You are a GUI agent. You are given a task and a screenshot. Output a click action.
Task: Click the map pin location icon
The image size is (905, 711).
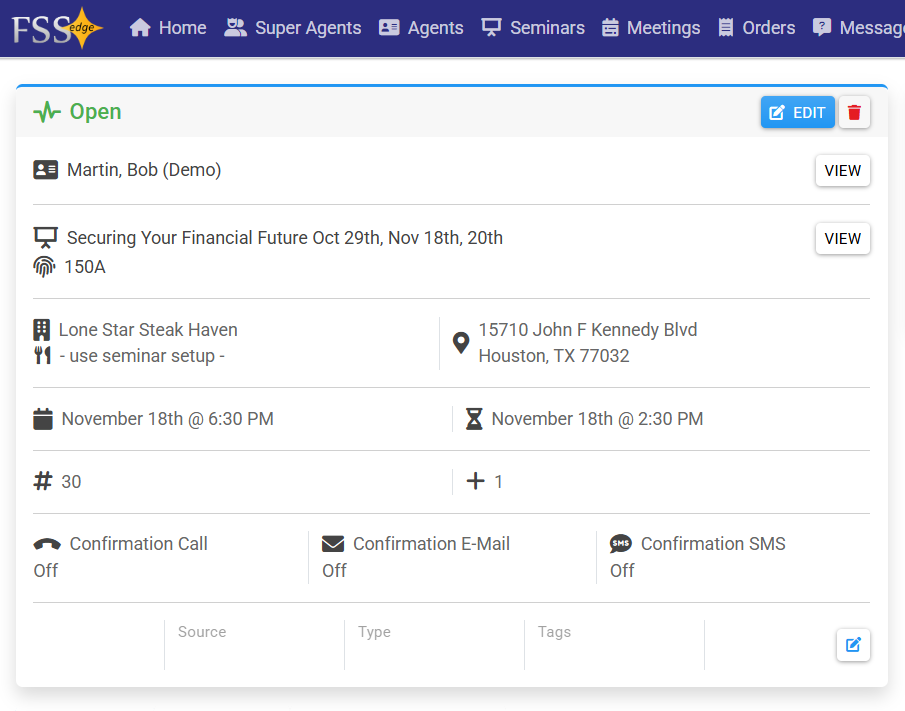tap(460, 343)
